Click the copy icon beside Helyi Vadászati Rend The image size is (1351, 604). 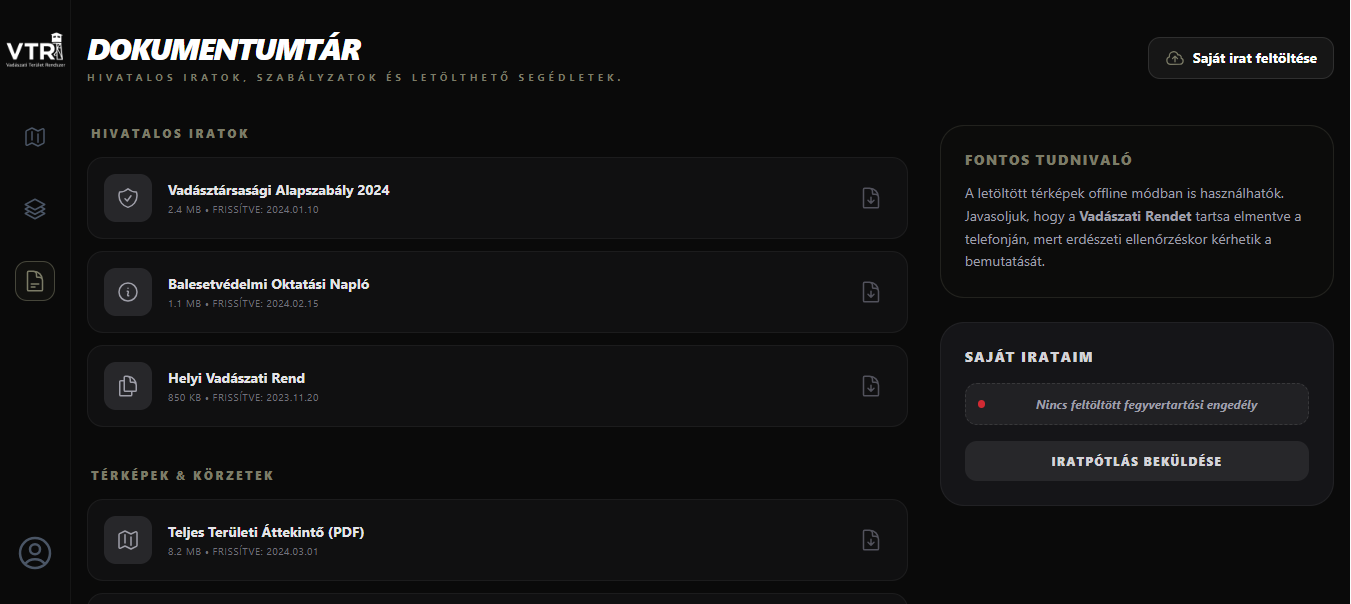(128, 386)
